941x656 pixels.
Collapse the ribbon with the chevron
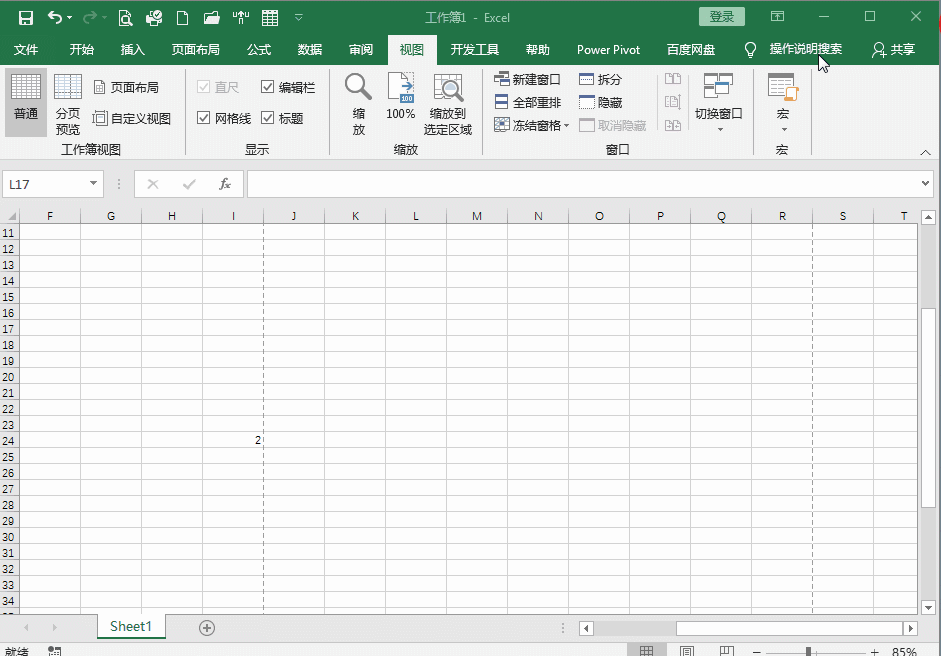(x=925, y=152)
